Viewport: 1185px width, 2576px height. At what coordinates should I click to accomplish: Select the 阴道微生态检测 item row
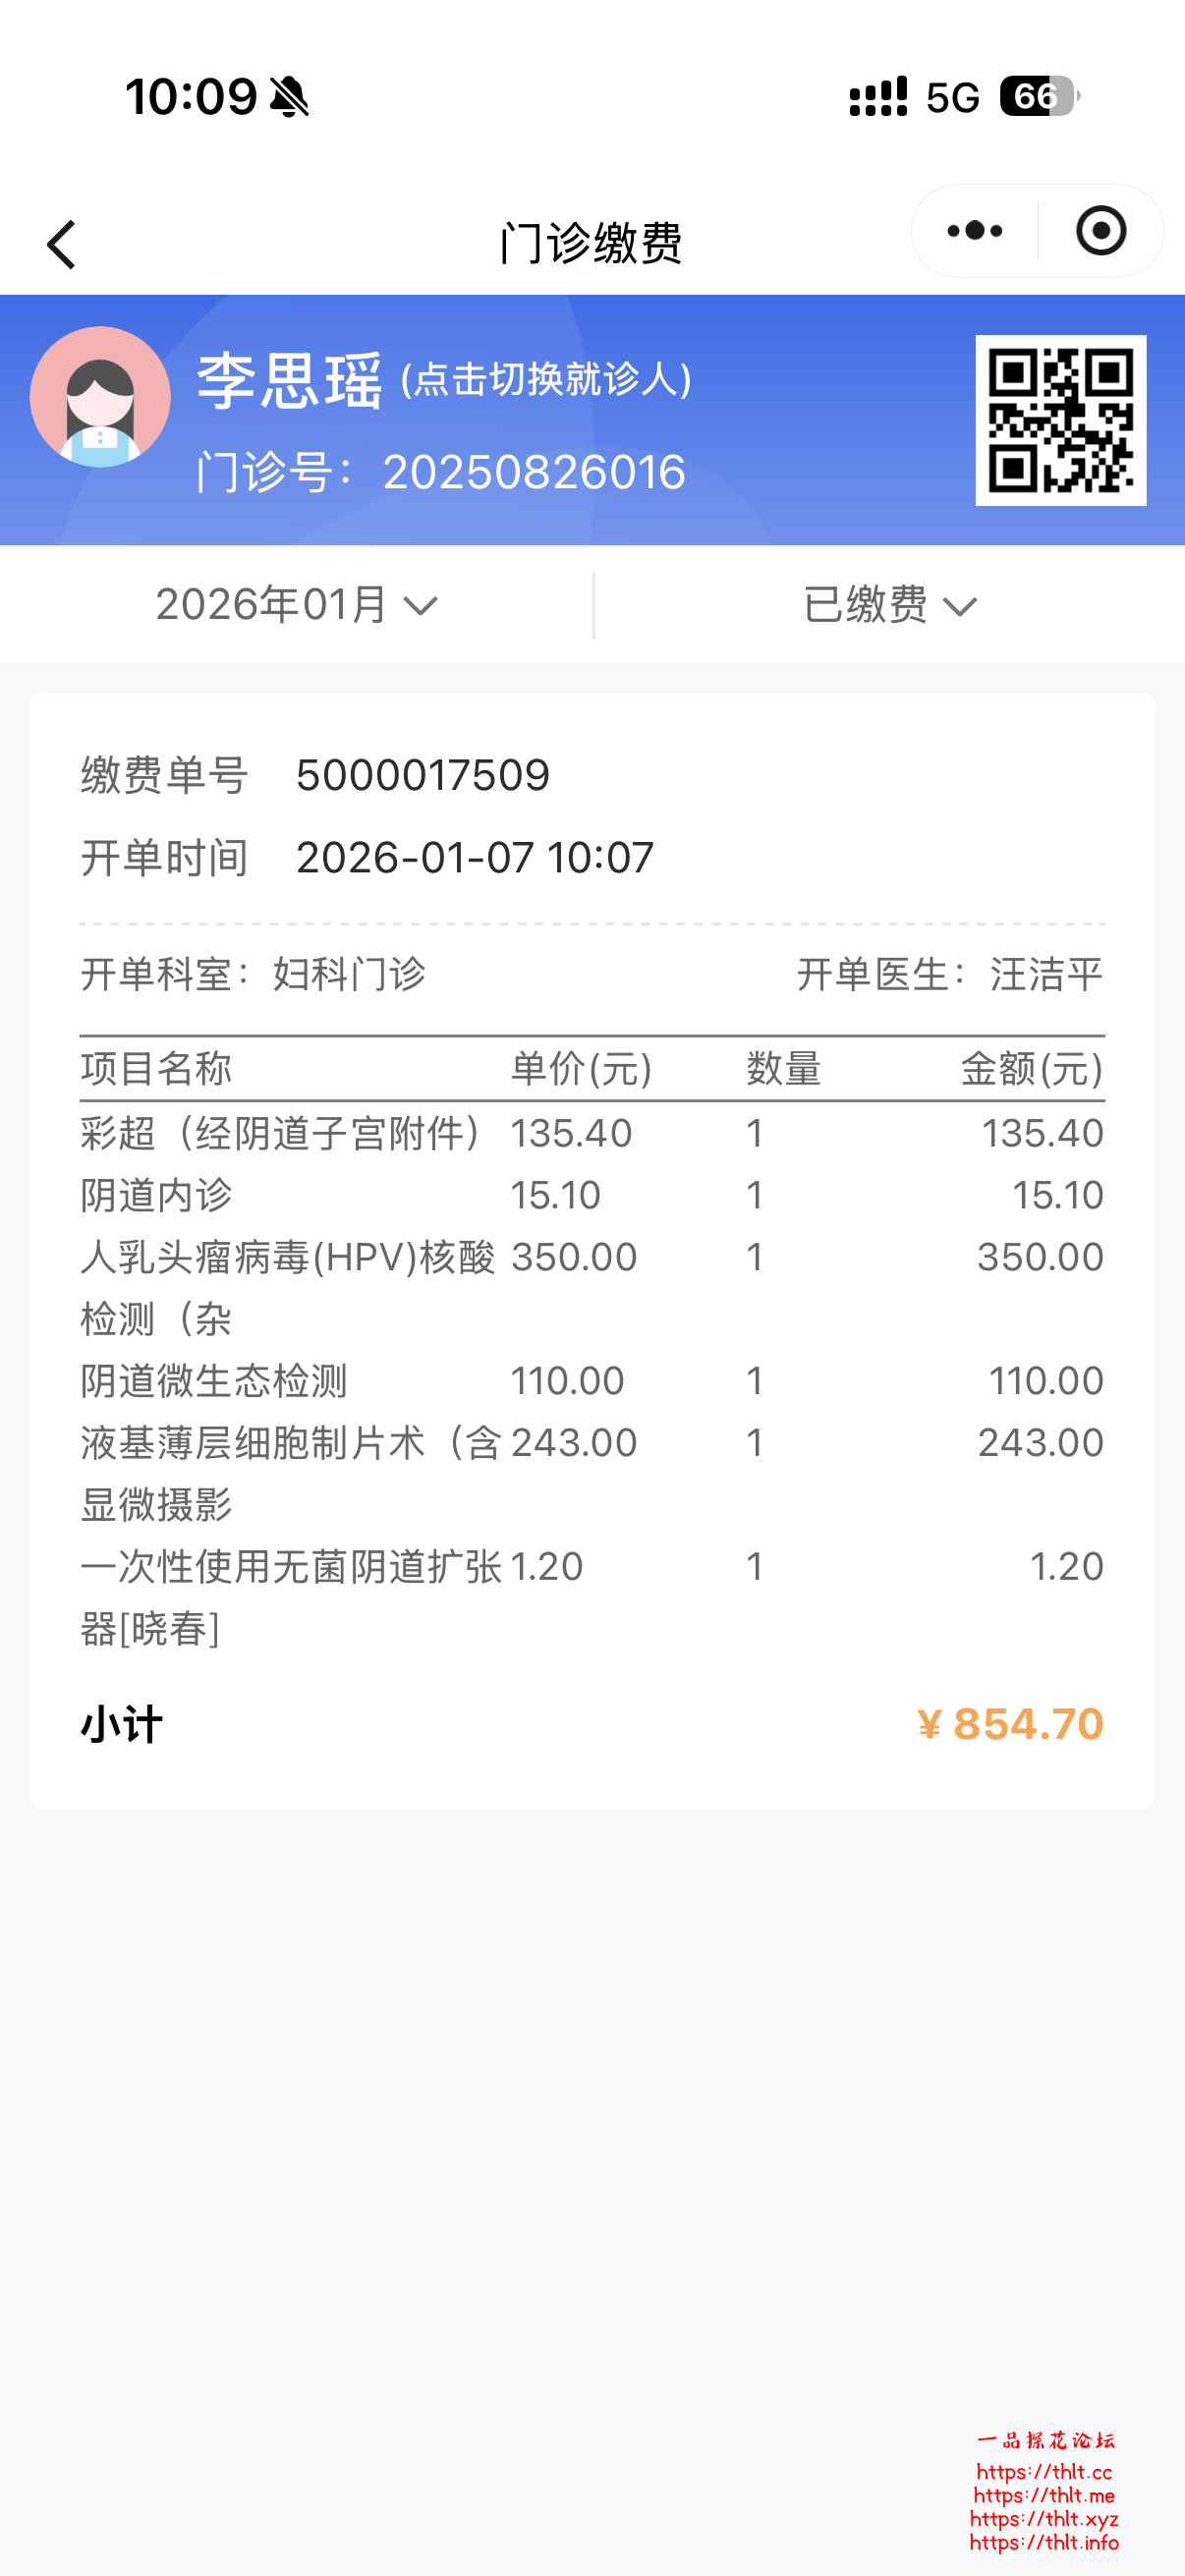click(x=591, y=1381)
